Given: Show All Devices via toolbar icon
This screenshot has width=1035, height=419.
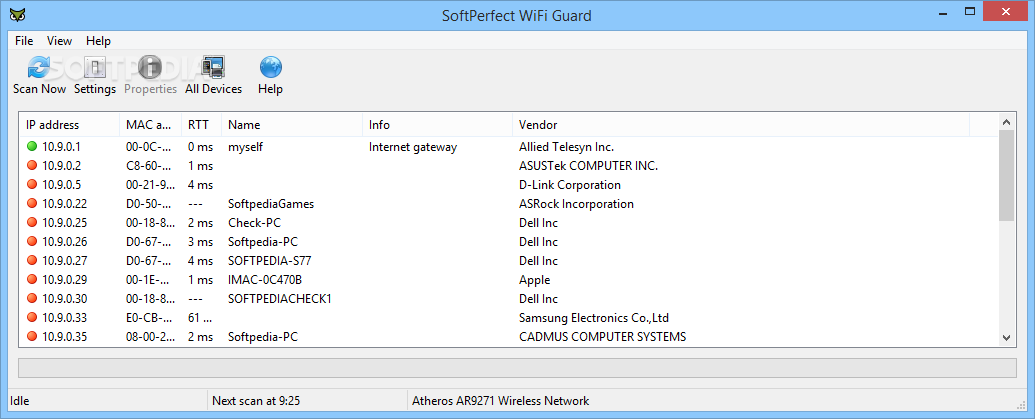Looking at the screenshot, I should [x=213, y=67].
